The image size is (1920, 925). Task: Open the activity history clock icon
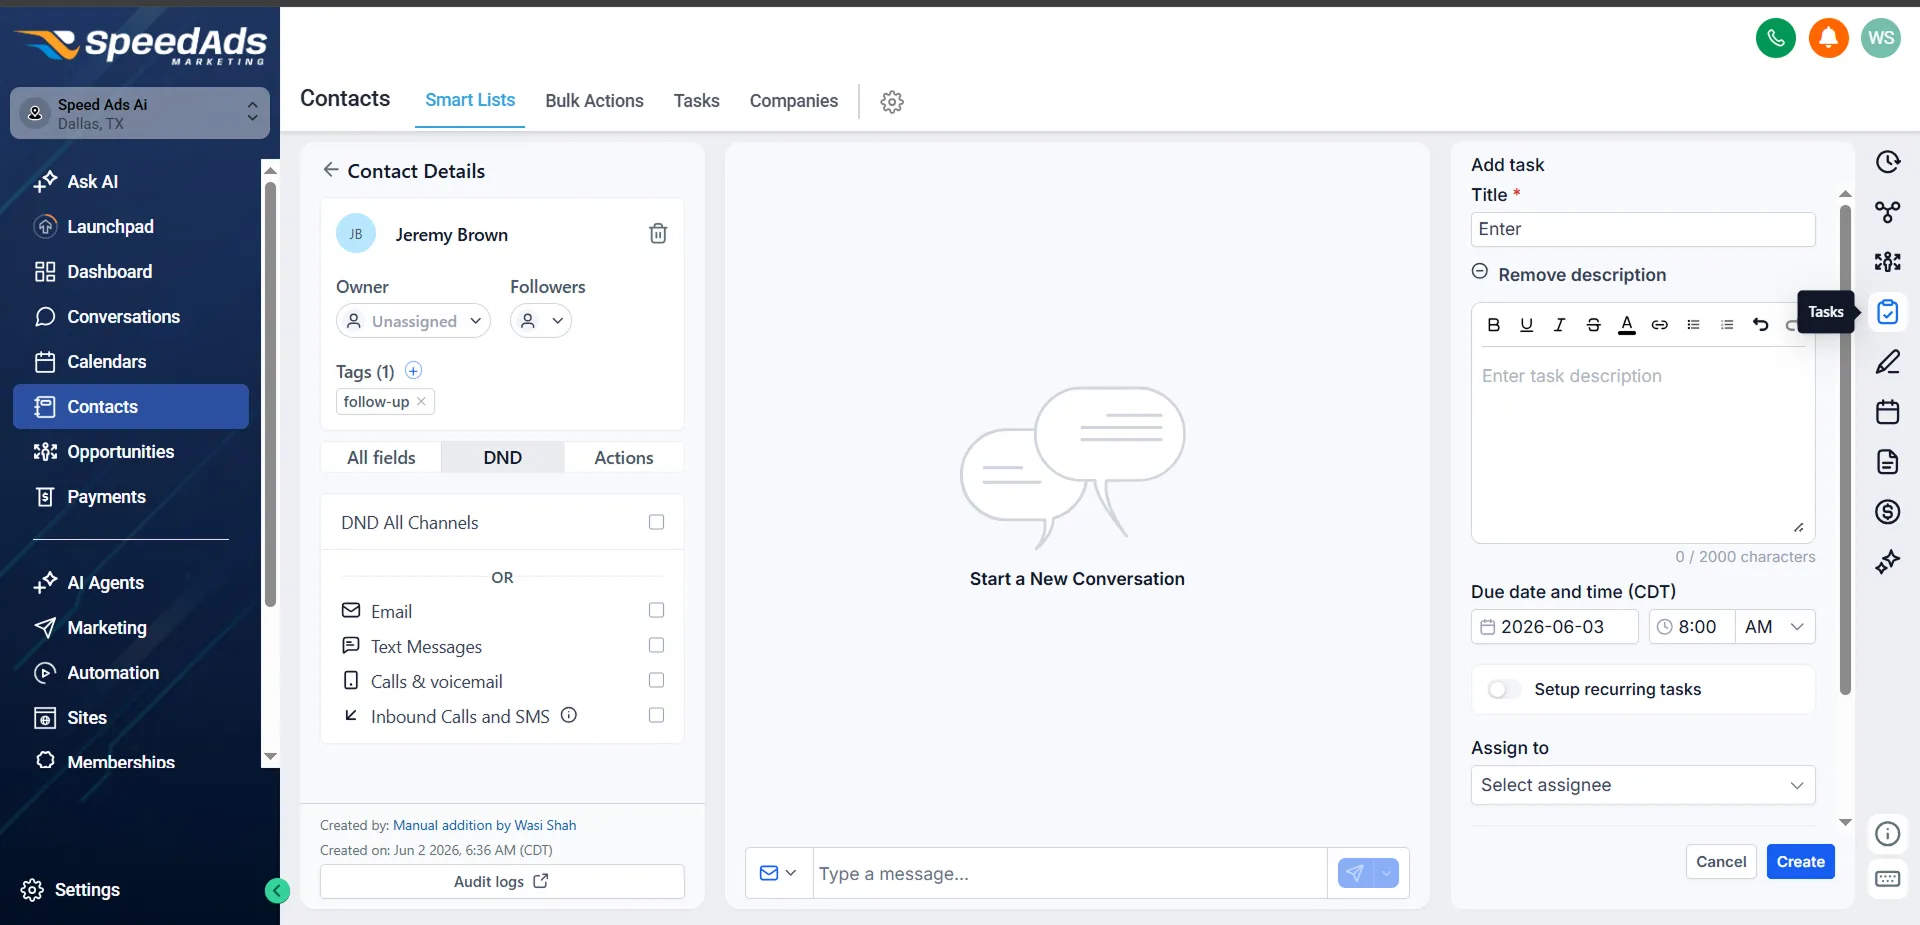point(1887,162)
